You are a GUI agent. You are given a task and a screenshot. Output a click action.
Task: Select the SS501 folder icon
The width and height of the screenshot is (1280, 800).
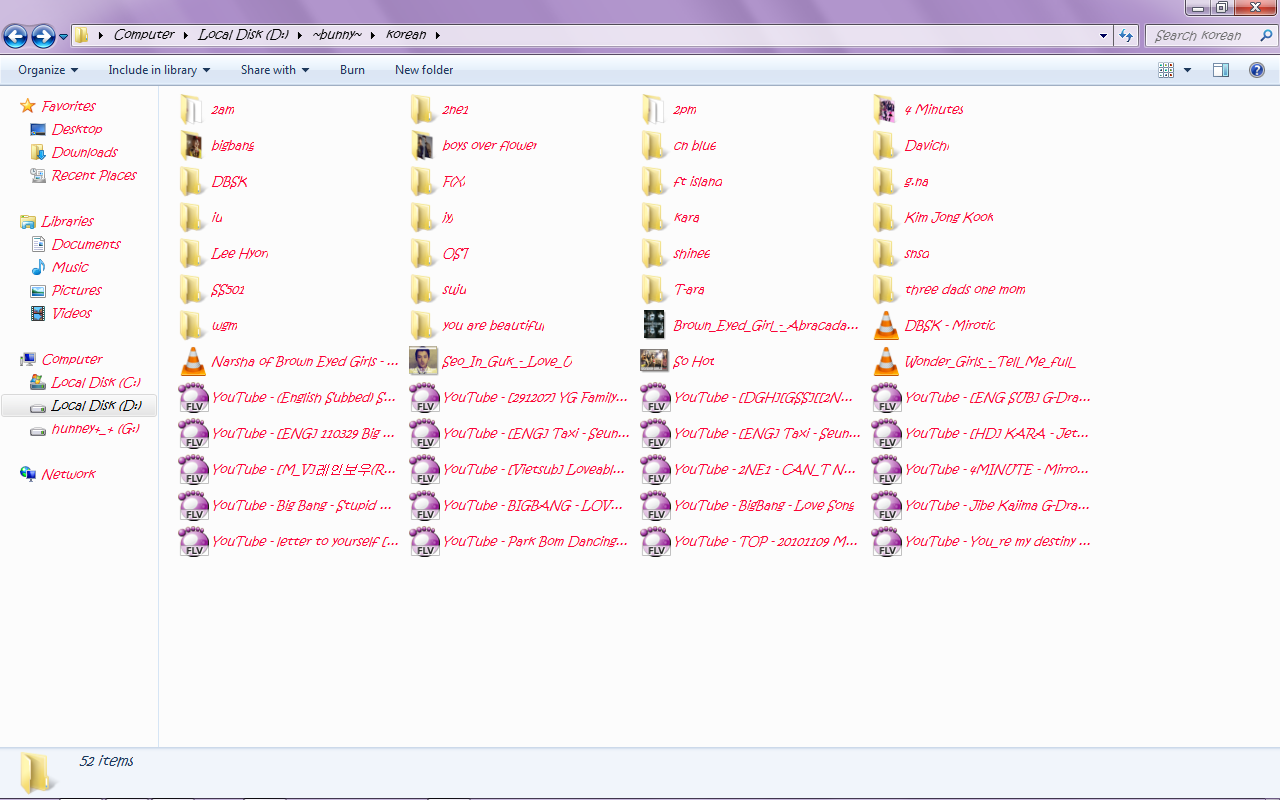[x=191, y=289]
